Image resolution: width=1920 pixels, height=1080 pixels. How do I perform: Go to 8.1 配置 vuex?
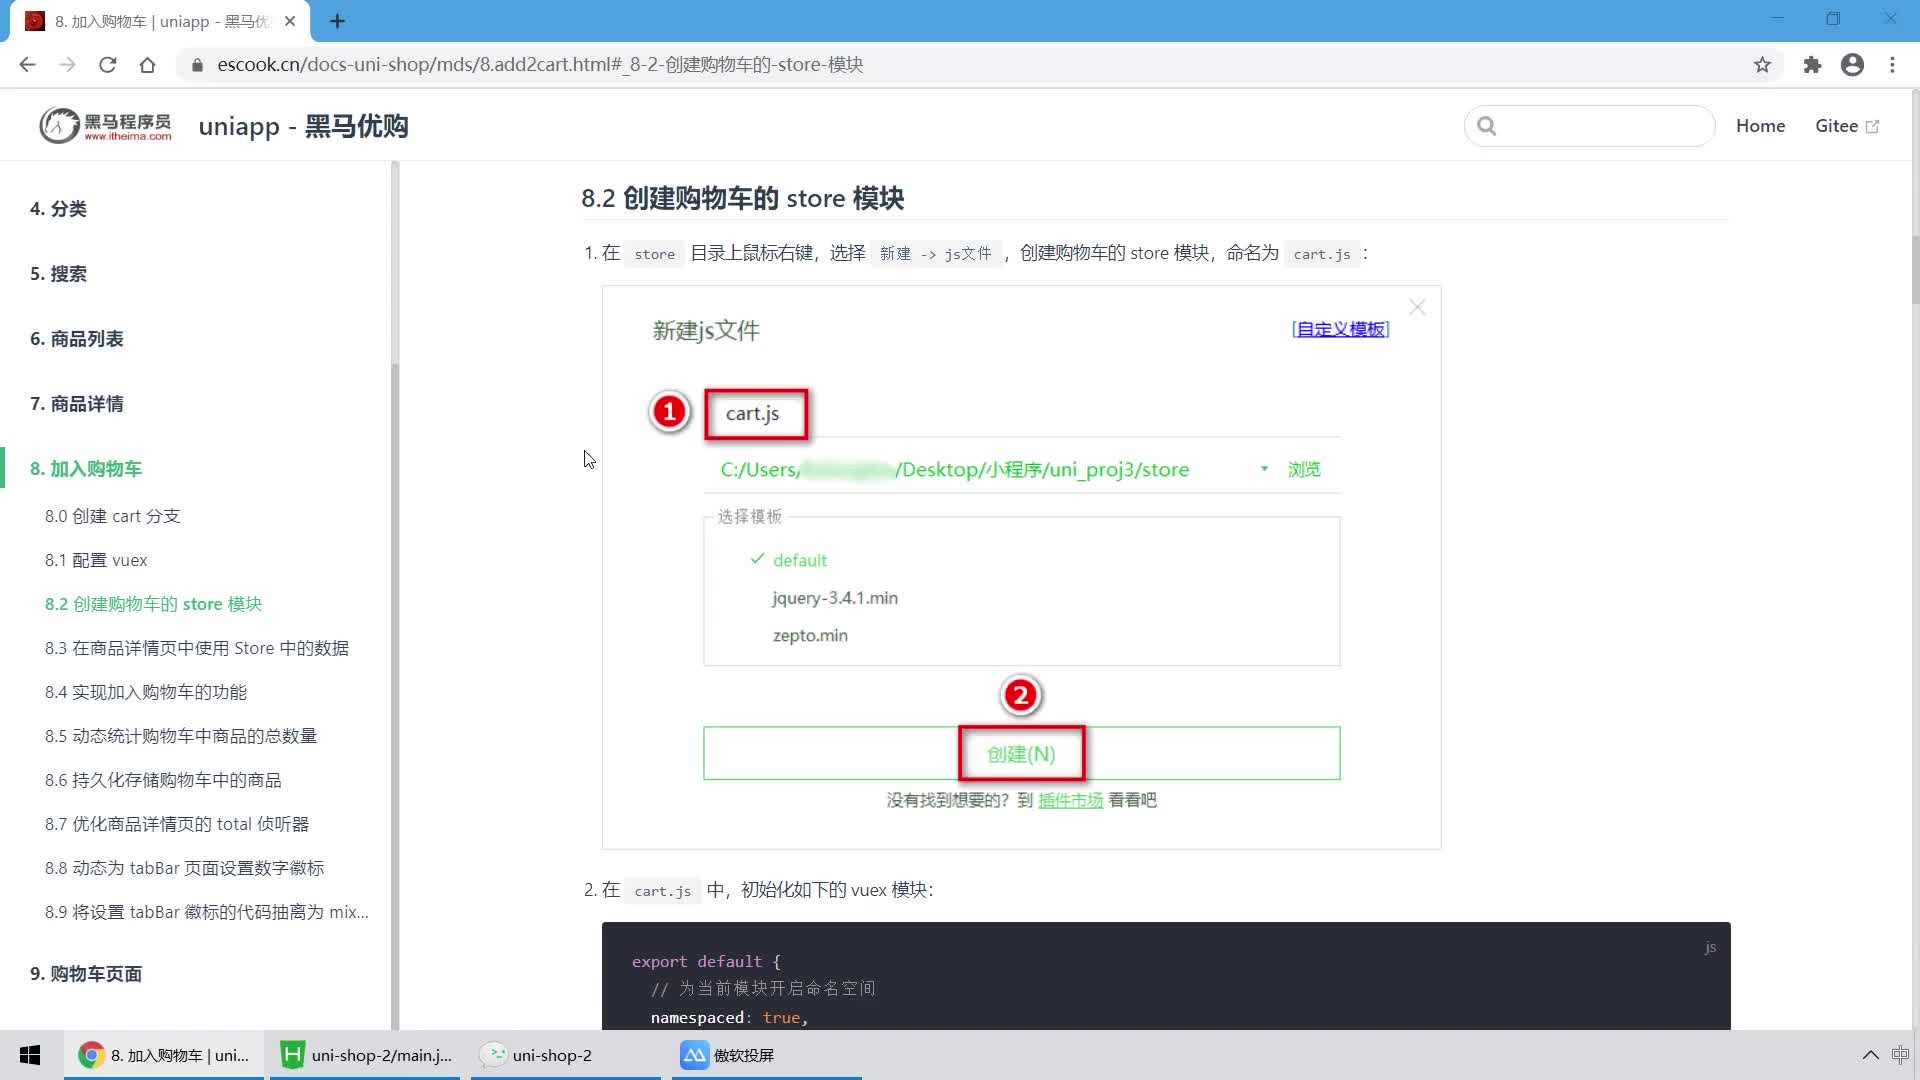(x=96, y=560)
